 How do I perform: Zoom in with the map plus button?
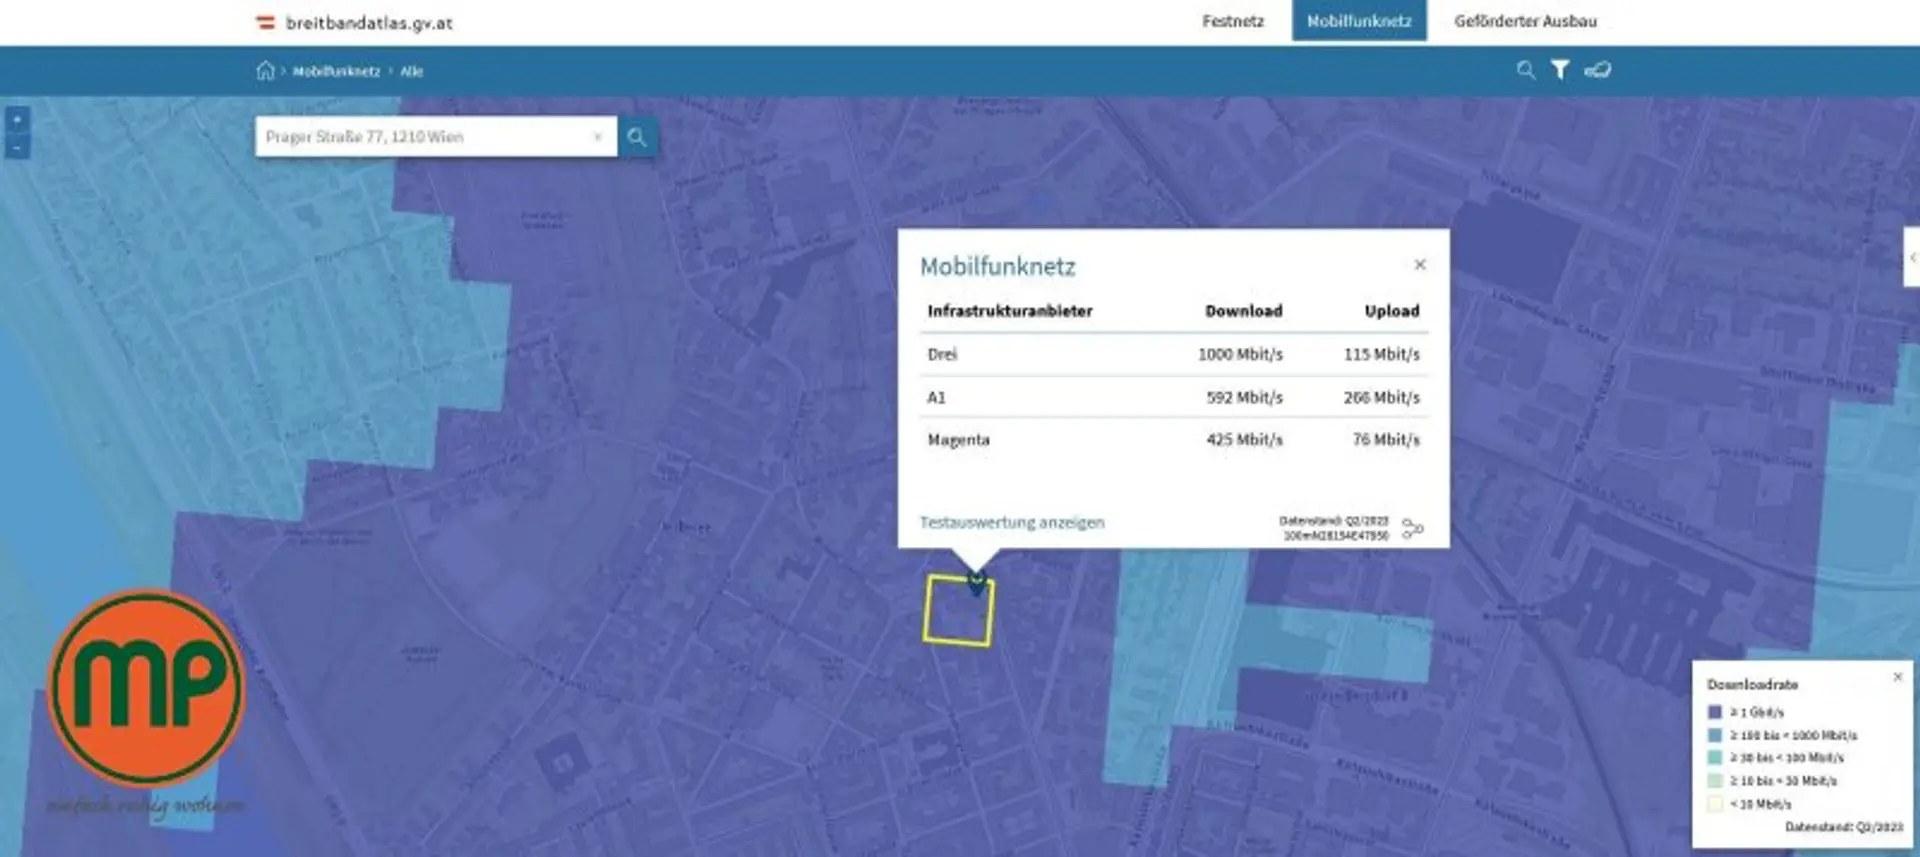(x=17, y=120)
